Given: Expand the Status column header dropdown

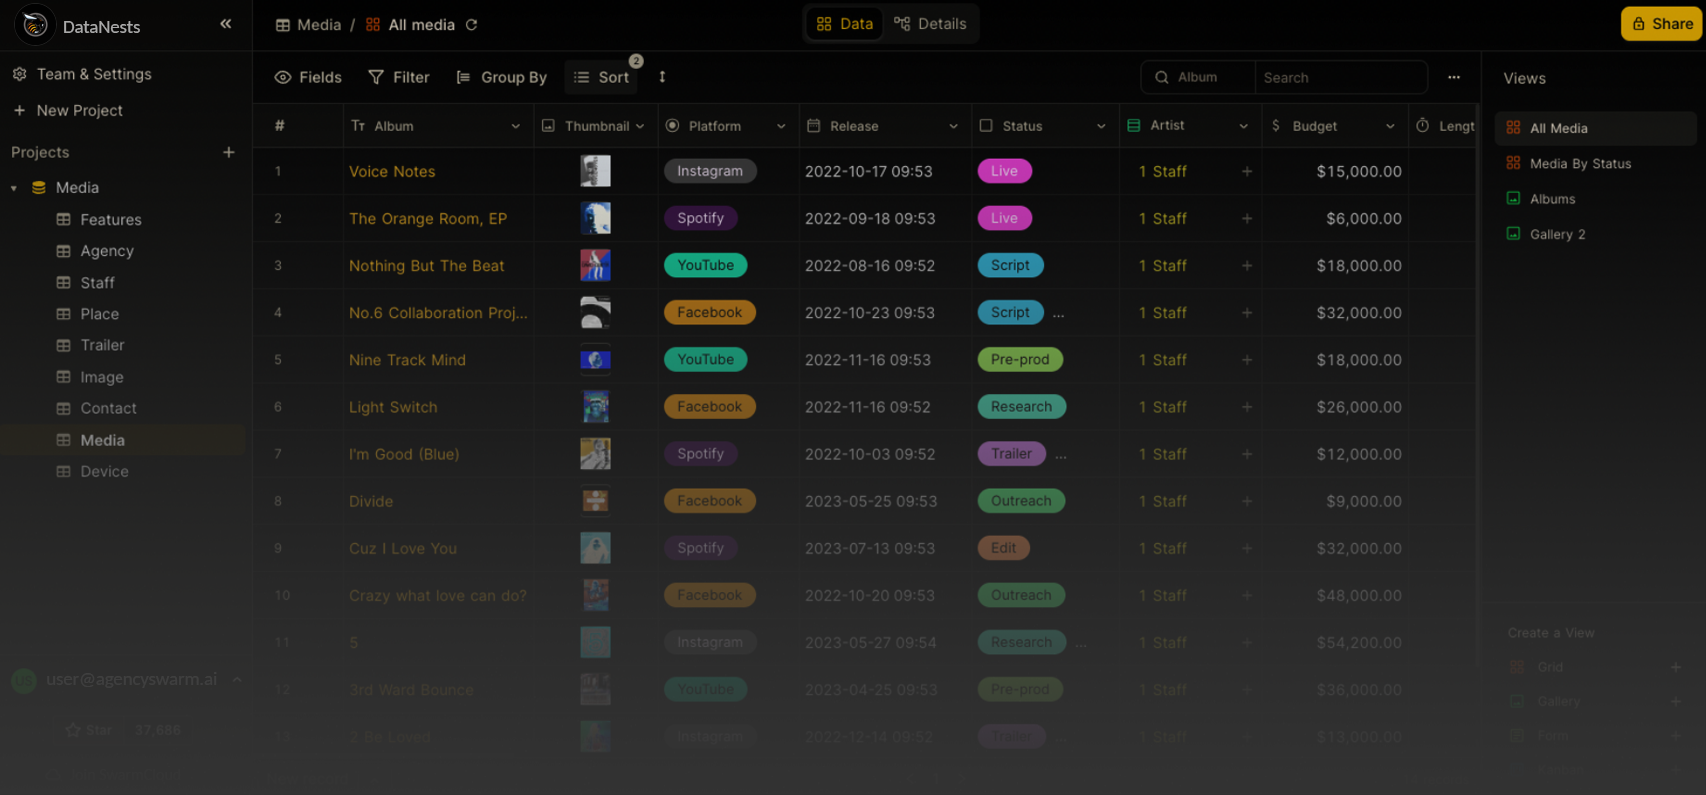Looking at the screenshot, I should (x=1101, y=126).
